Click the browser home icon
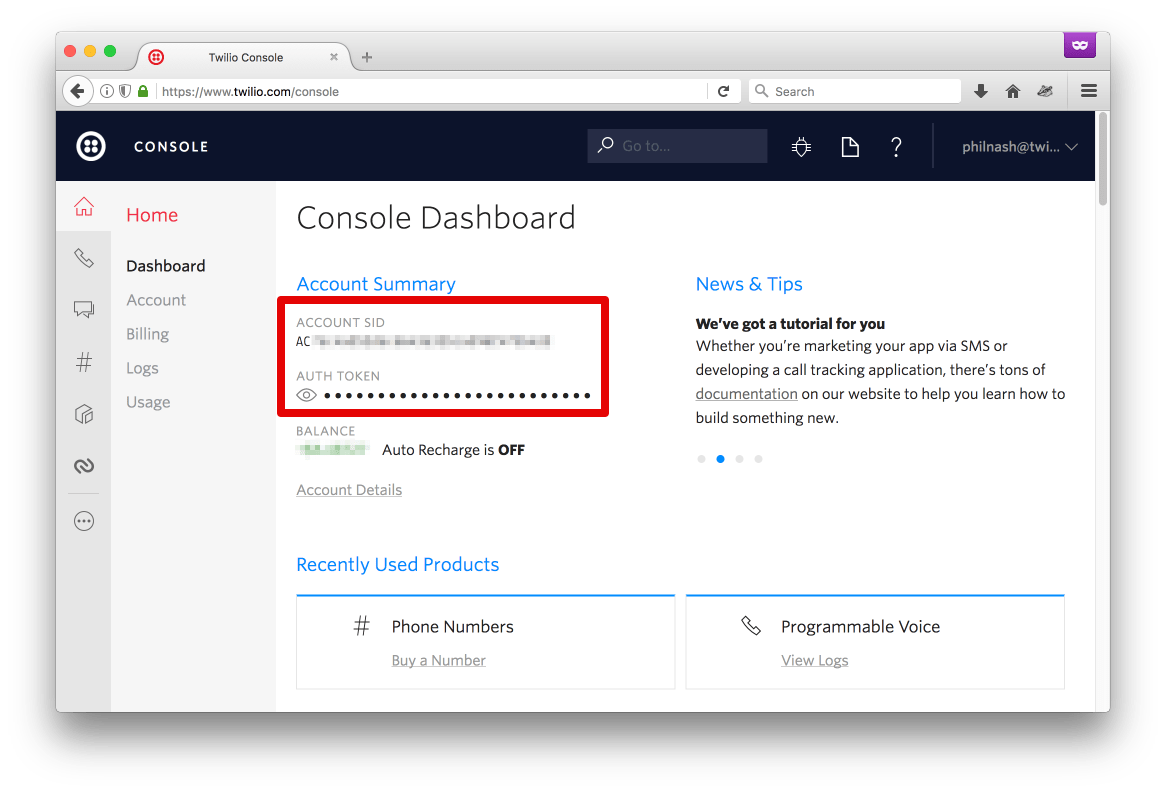1166x792 pixels. coord(1013,91)
